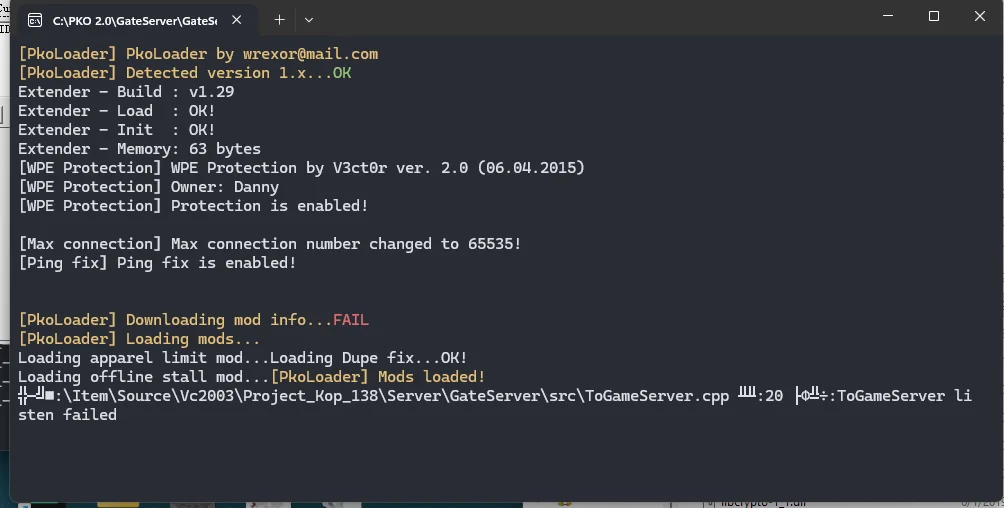Image resolution: width=1004 pixels, height=508 pixels.
Task: Maximize the terminal window
Action: tap(933, 17)
